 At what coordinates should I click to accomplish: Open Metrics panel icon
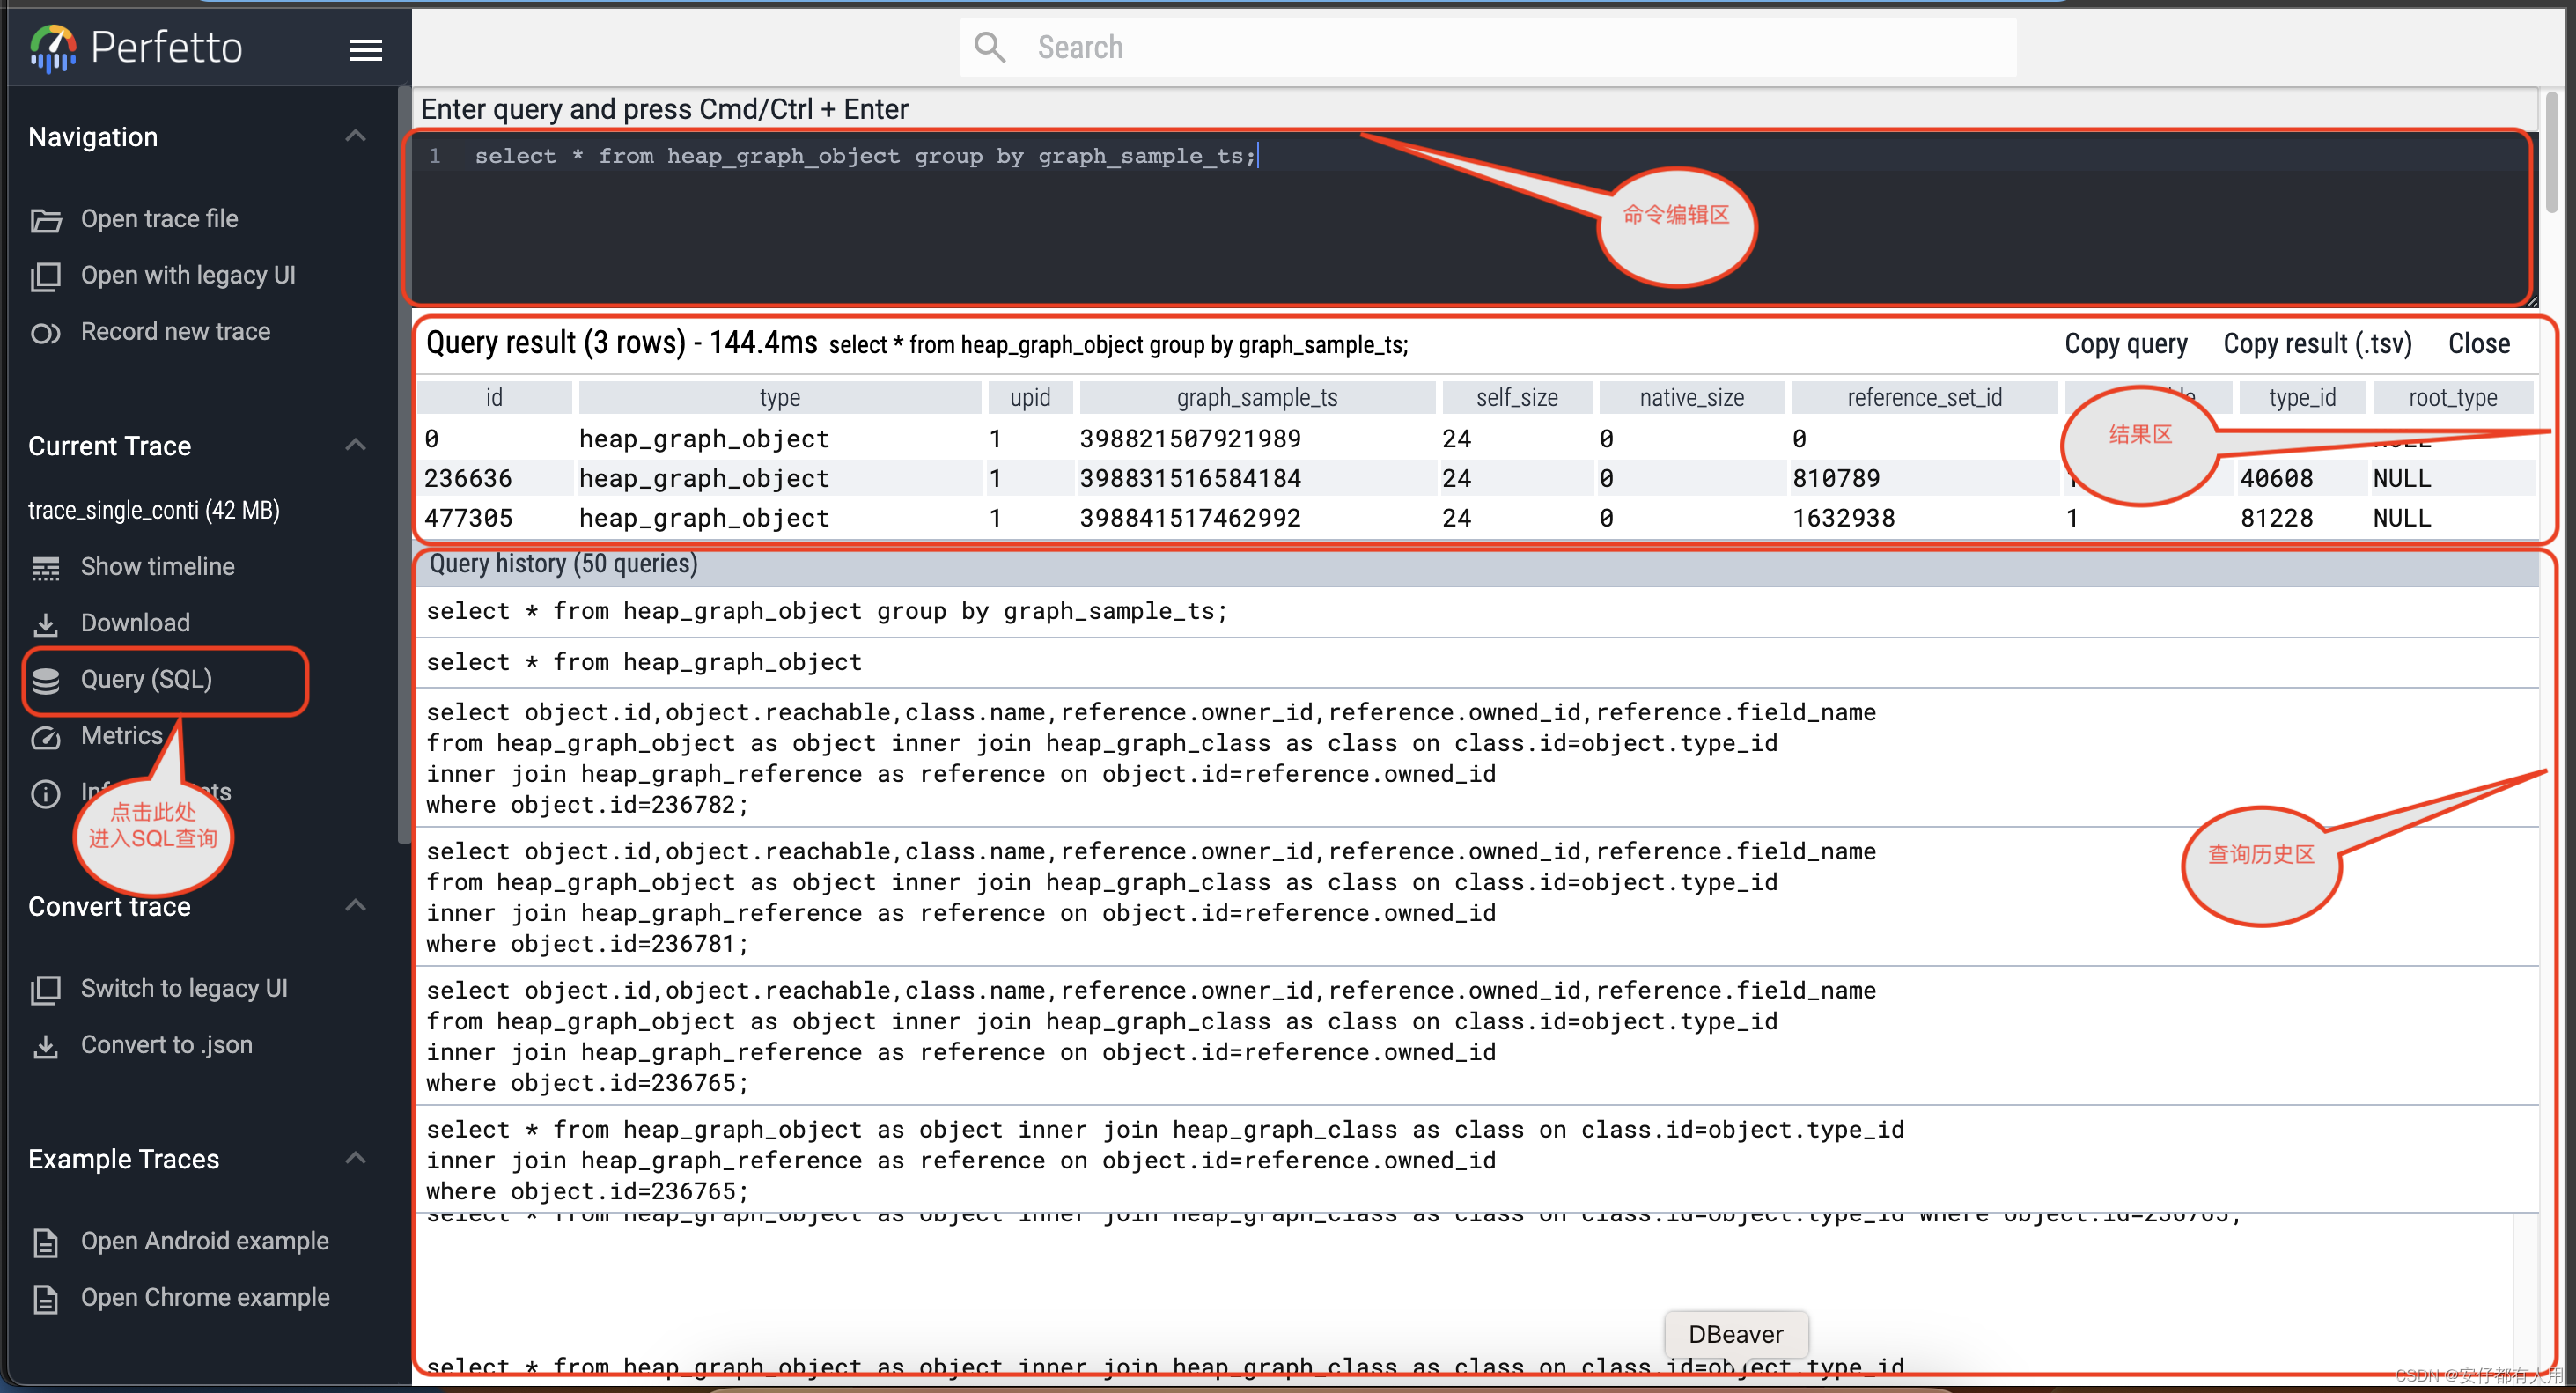48,734
